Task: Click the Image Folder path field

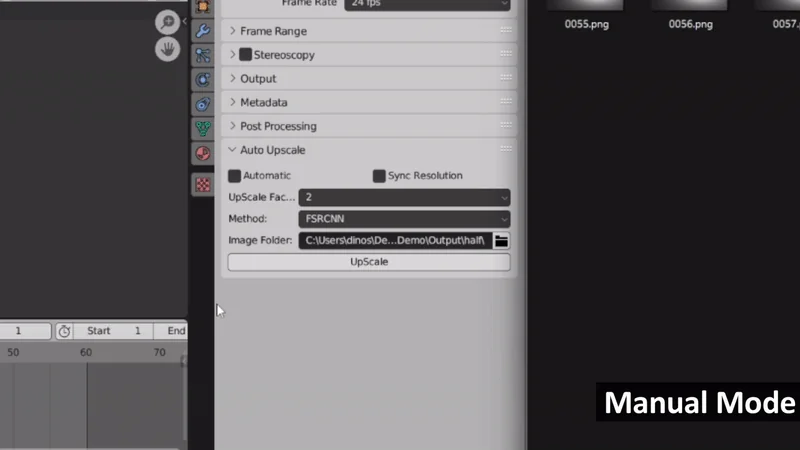Action: 395,241
